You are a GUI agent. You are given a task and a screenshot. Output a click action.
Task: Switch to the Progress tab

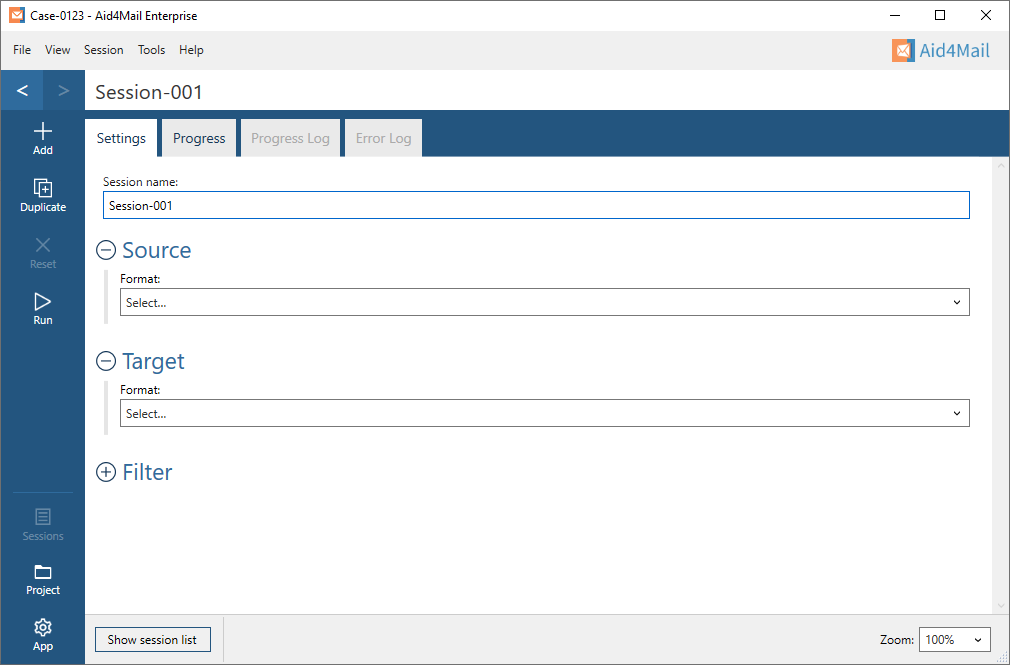[x=198, y=137]
